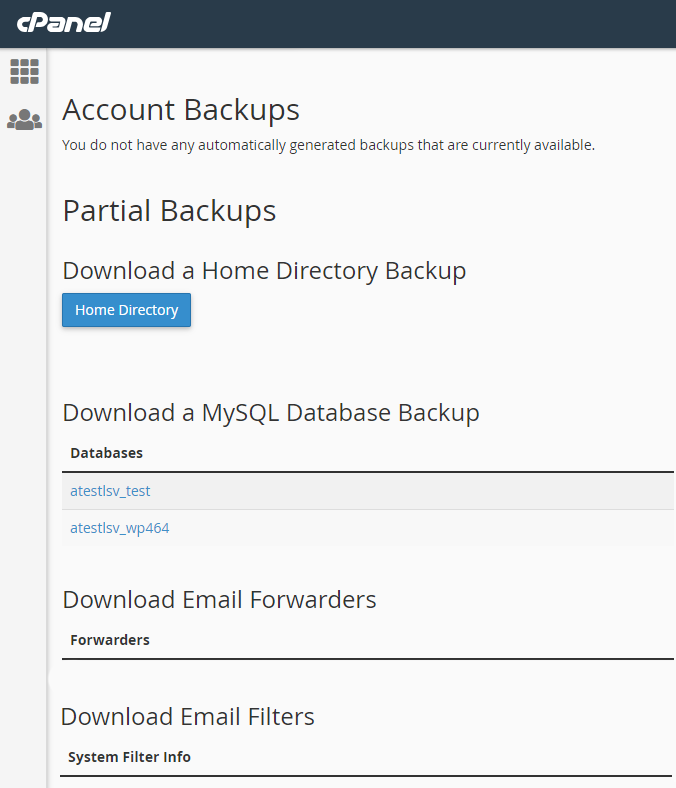
Task: Download the Home Directory backup
Action: point(126,310)
